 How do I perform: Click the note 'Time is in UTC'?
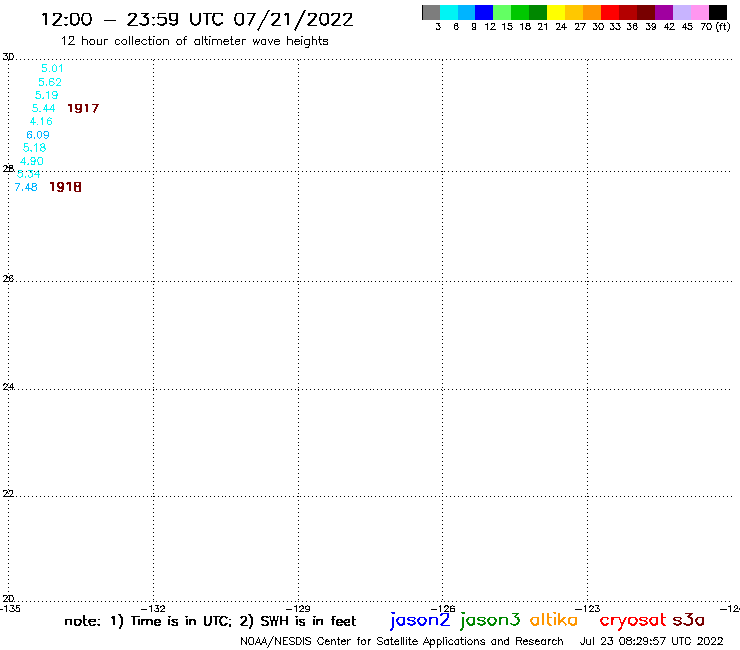(181, 621)
